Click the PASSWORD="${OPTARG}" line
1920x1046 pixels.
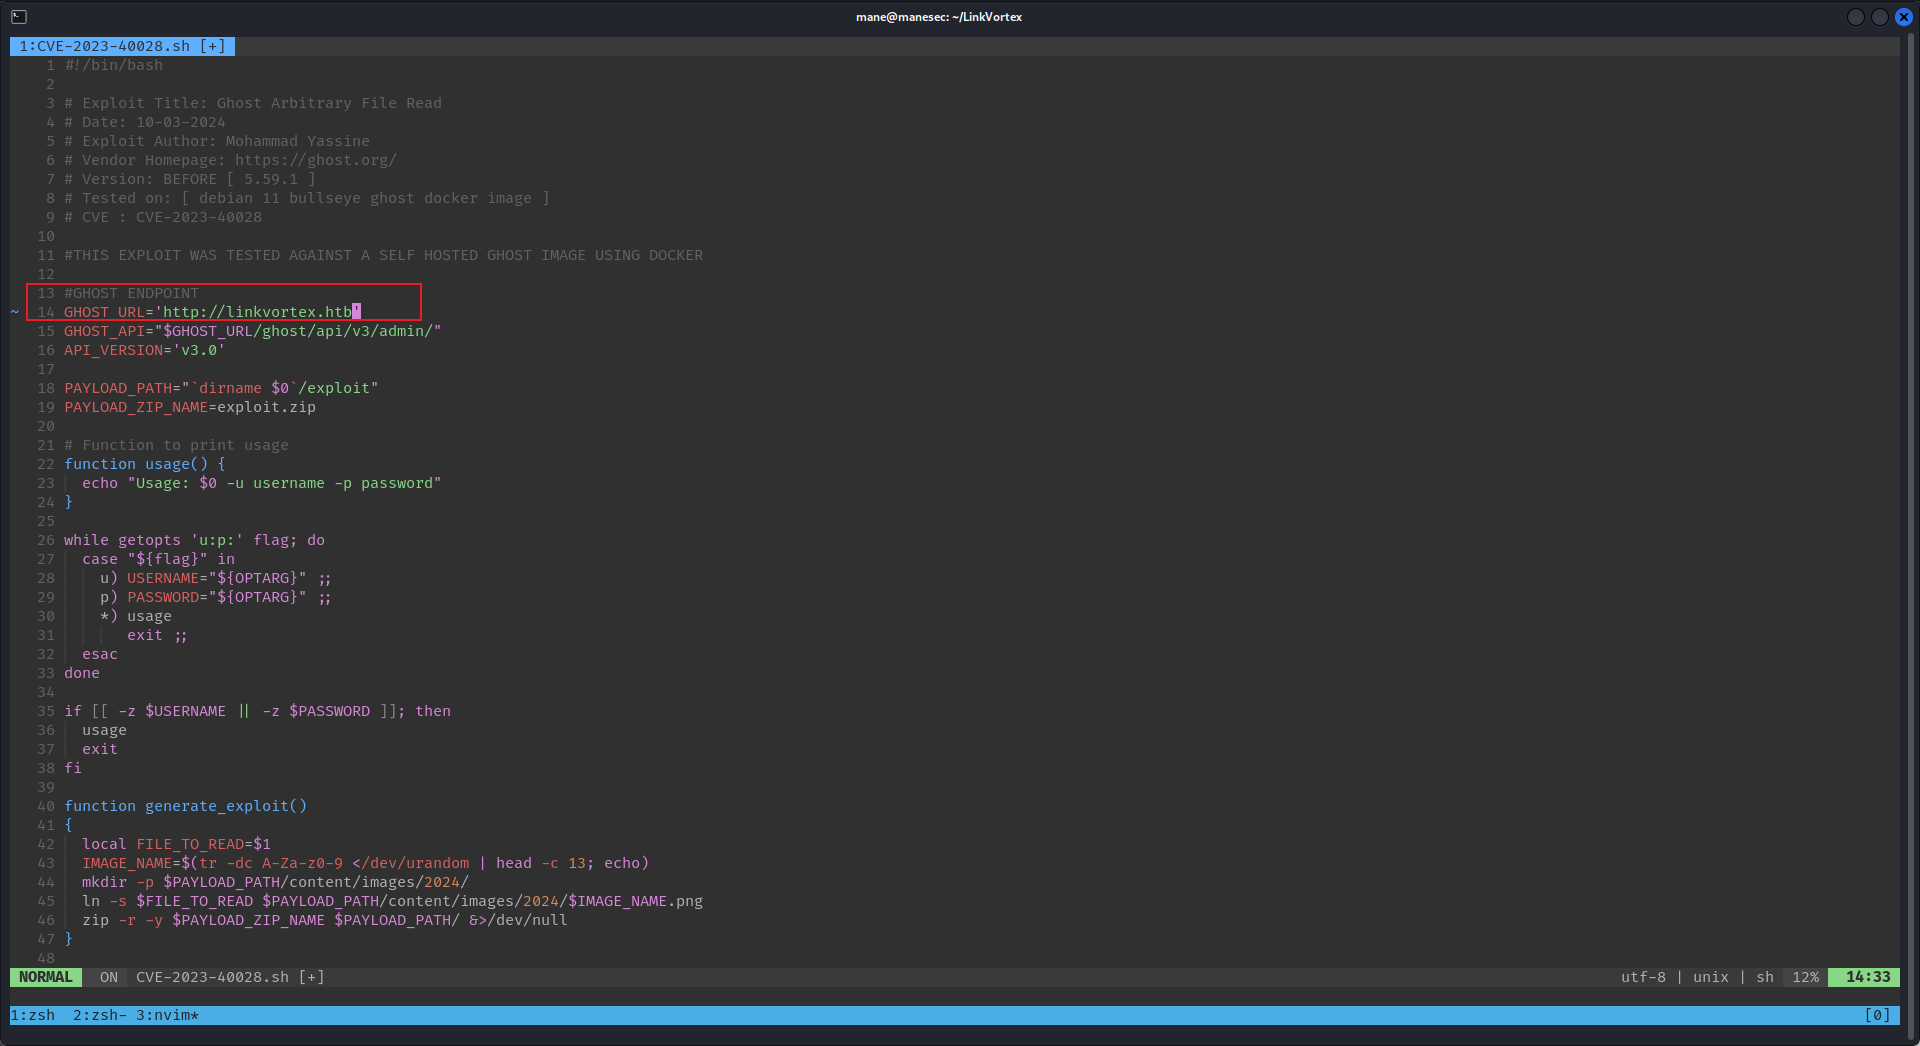(x=216, y=597)
